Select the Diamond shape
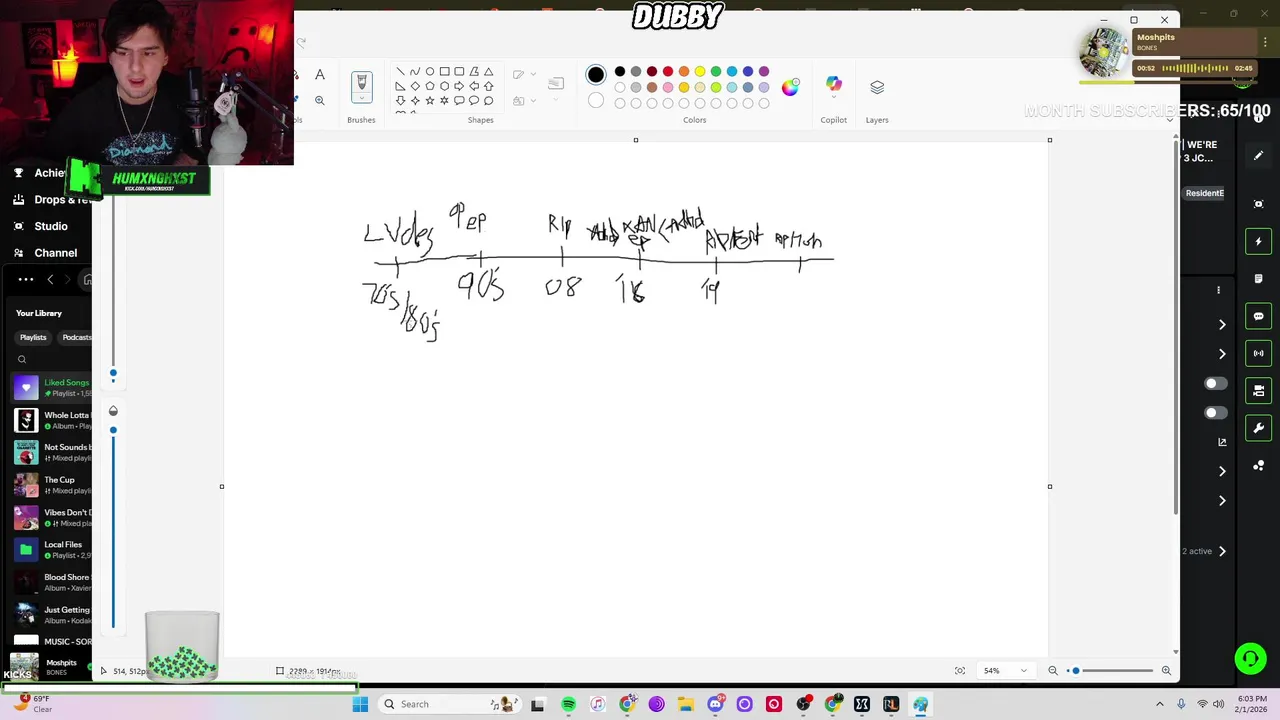Viewport: 1280px width, 720px height. point(415,86)
